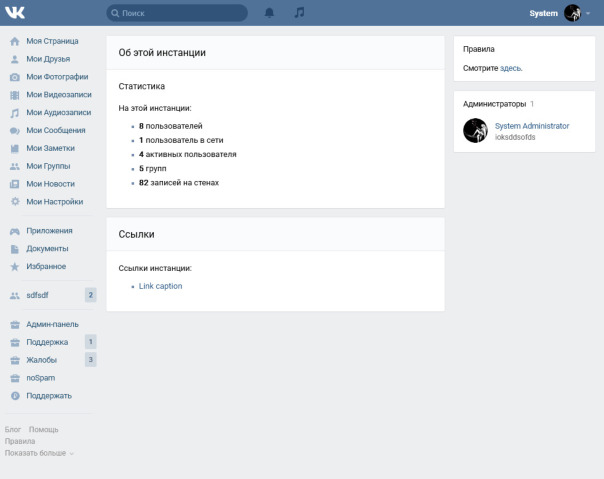Open noSpam section
This screenshot has width=604, height=479.
(40, 378)
